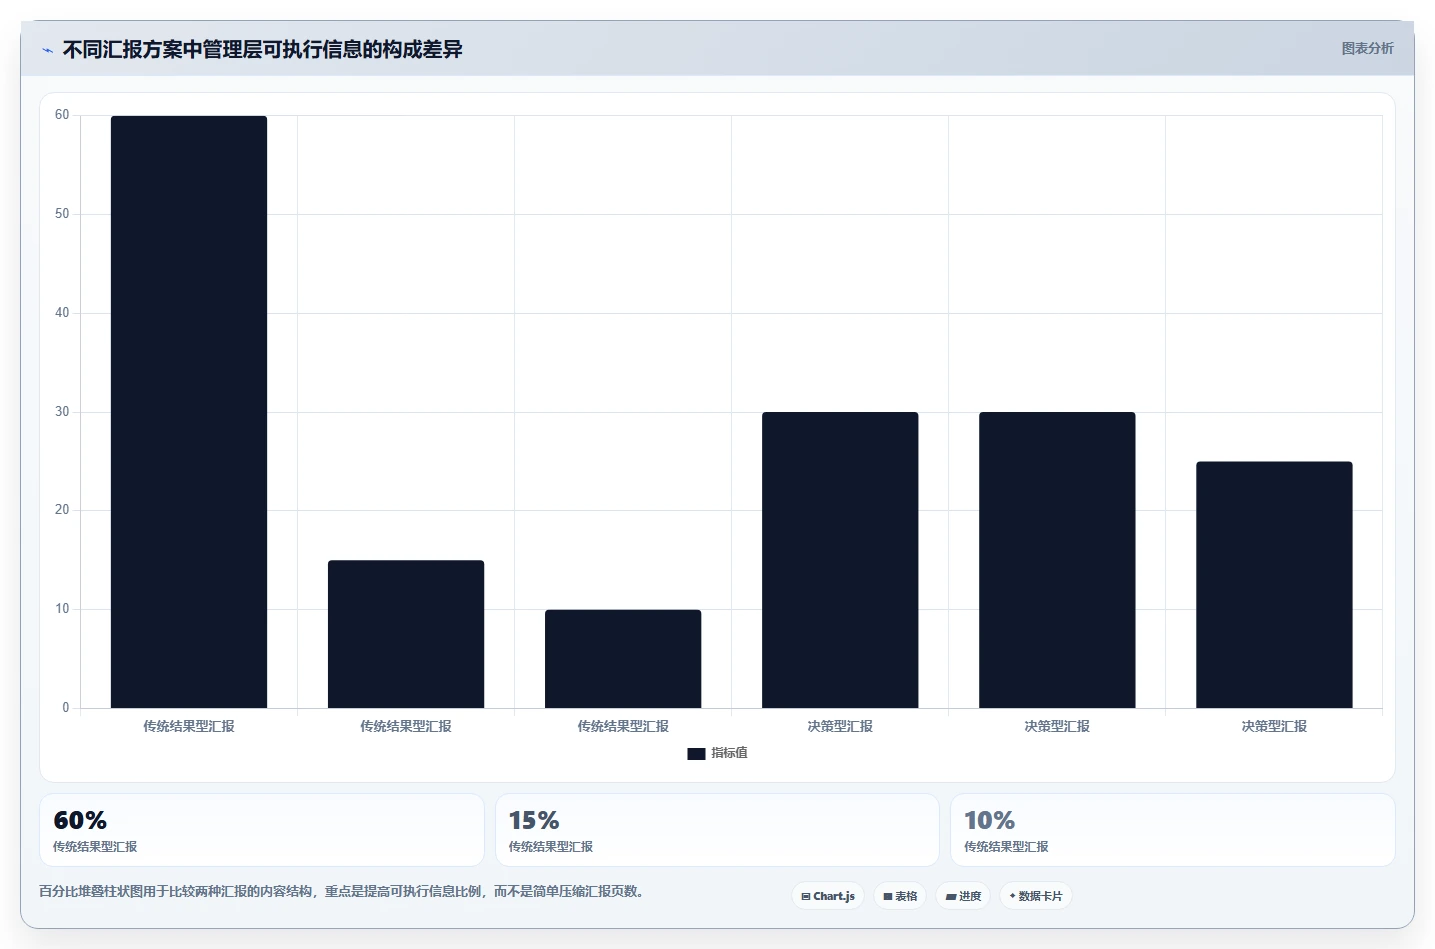Click the tallest bar valued 60

coord(189,412)
